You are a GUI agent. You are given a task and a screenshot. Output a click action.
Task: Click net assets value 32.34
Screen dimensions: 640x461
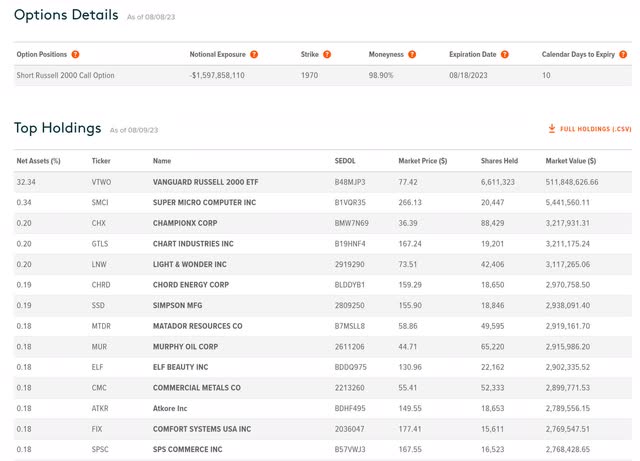click(26, 182)
